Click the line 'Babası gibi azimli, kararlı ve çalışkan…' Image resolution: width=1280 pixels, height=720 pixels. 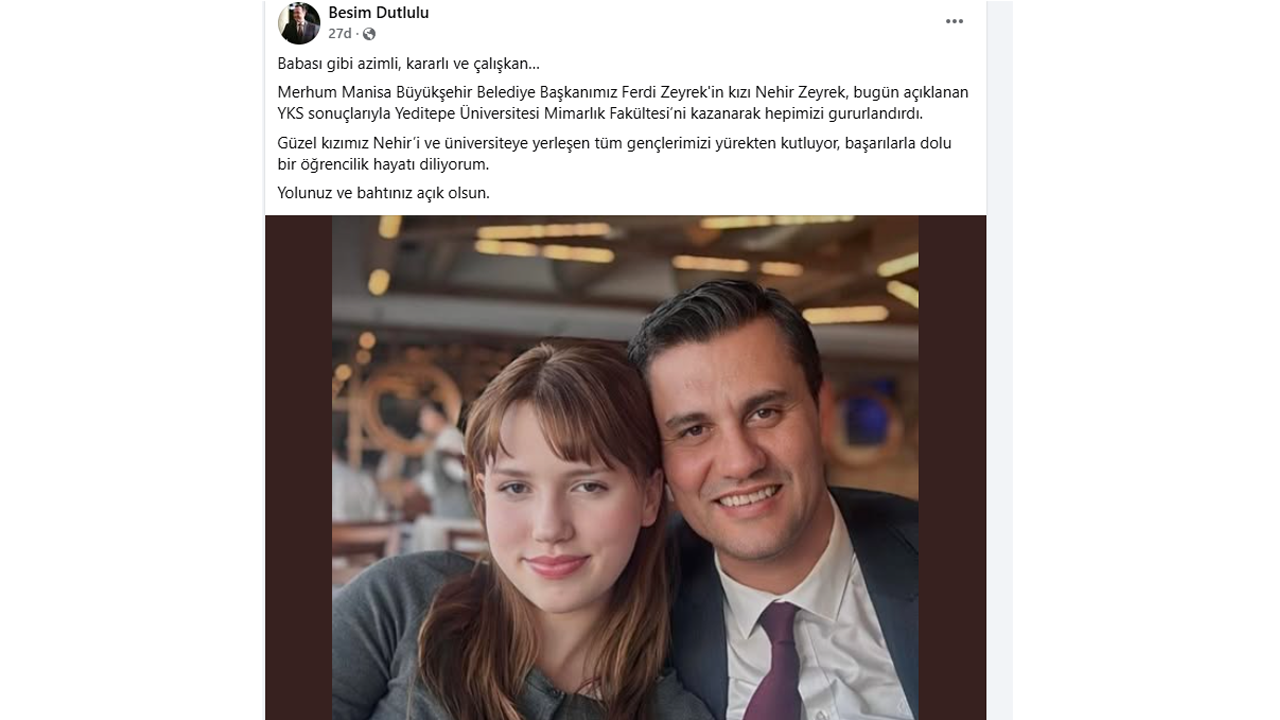(x=408, y=64)
